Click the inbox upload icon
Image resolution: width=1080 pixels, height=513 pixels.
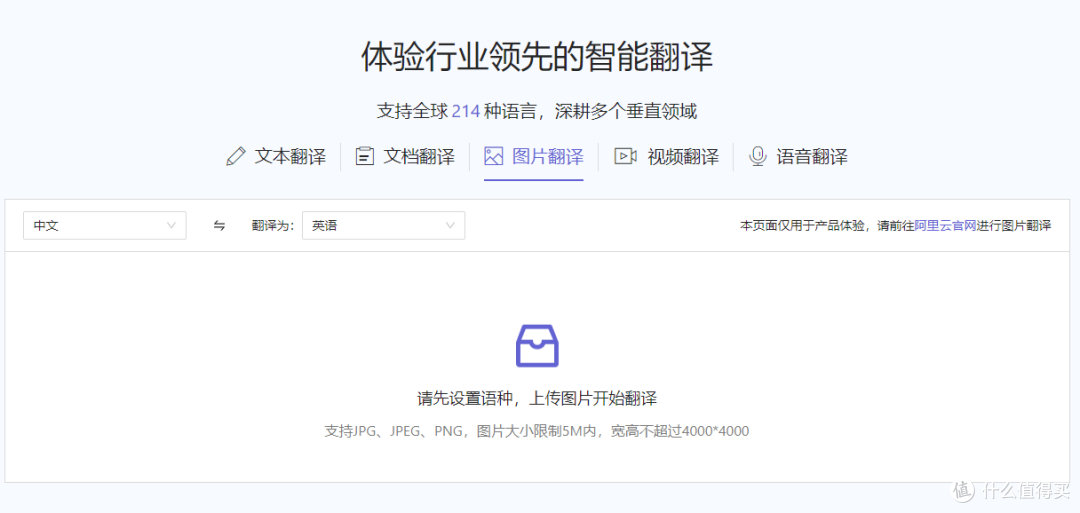point(537,345)
